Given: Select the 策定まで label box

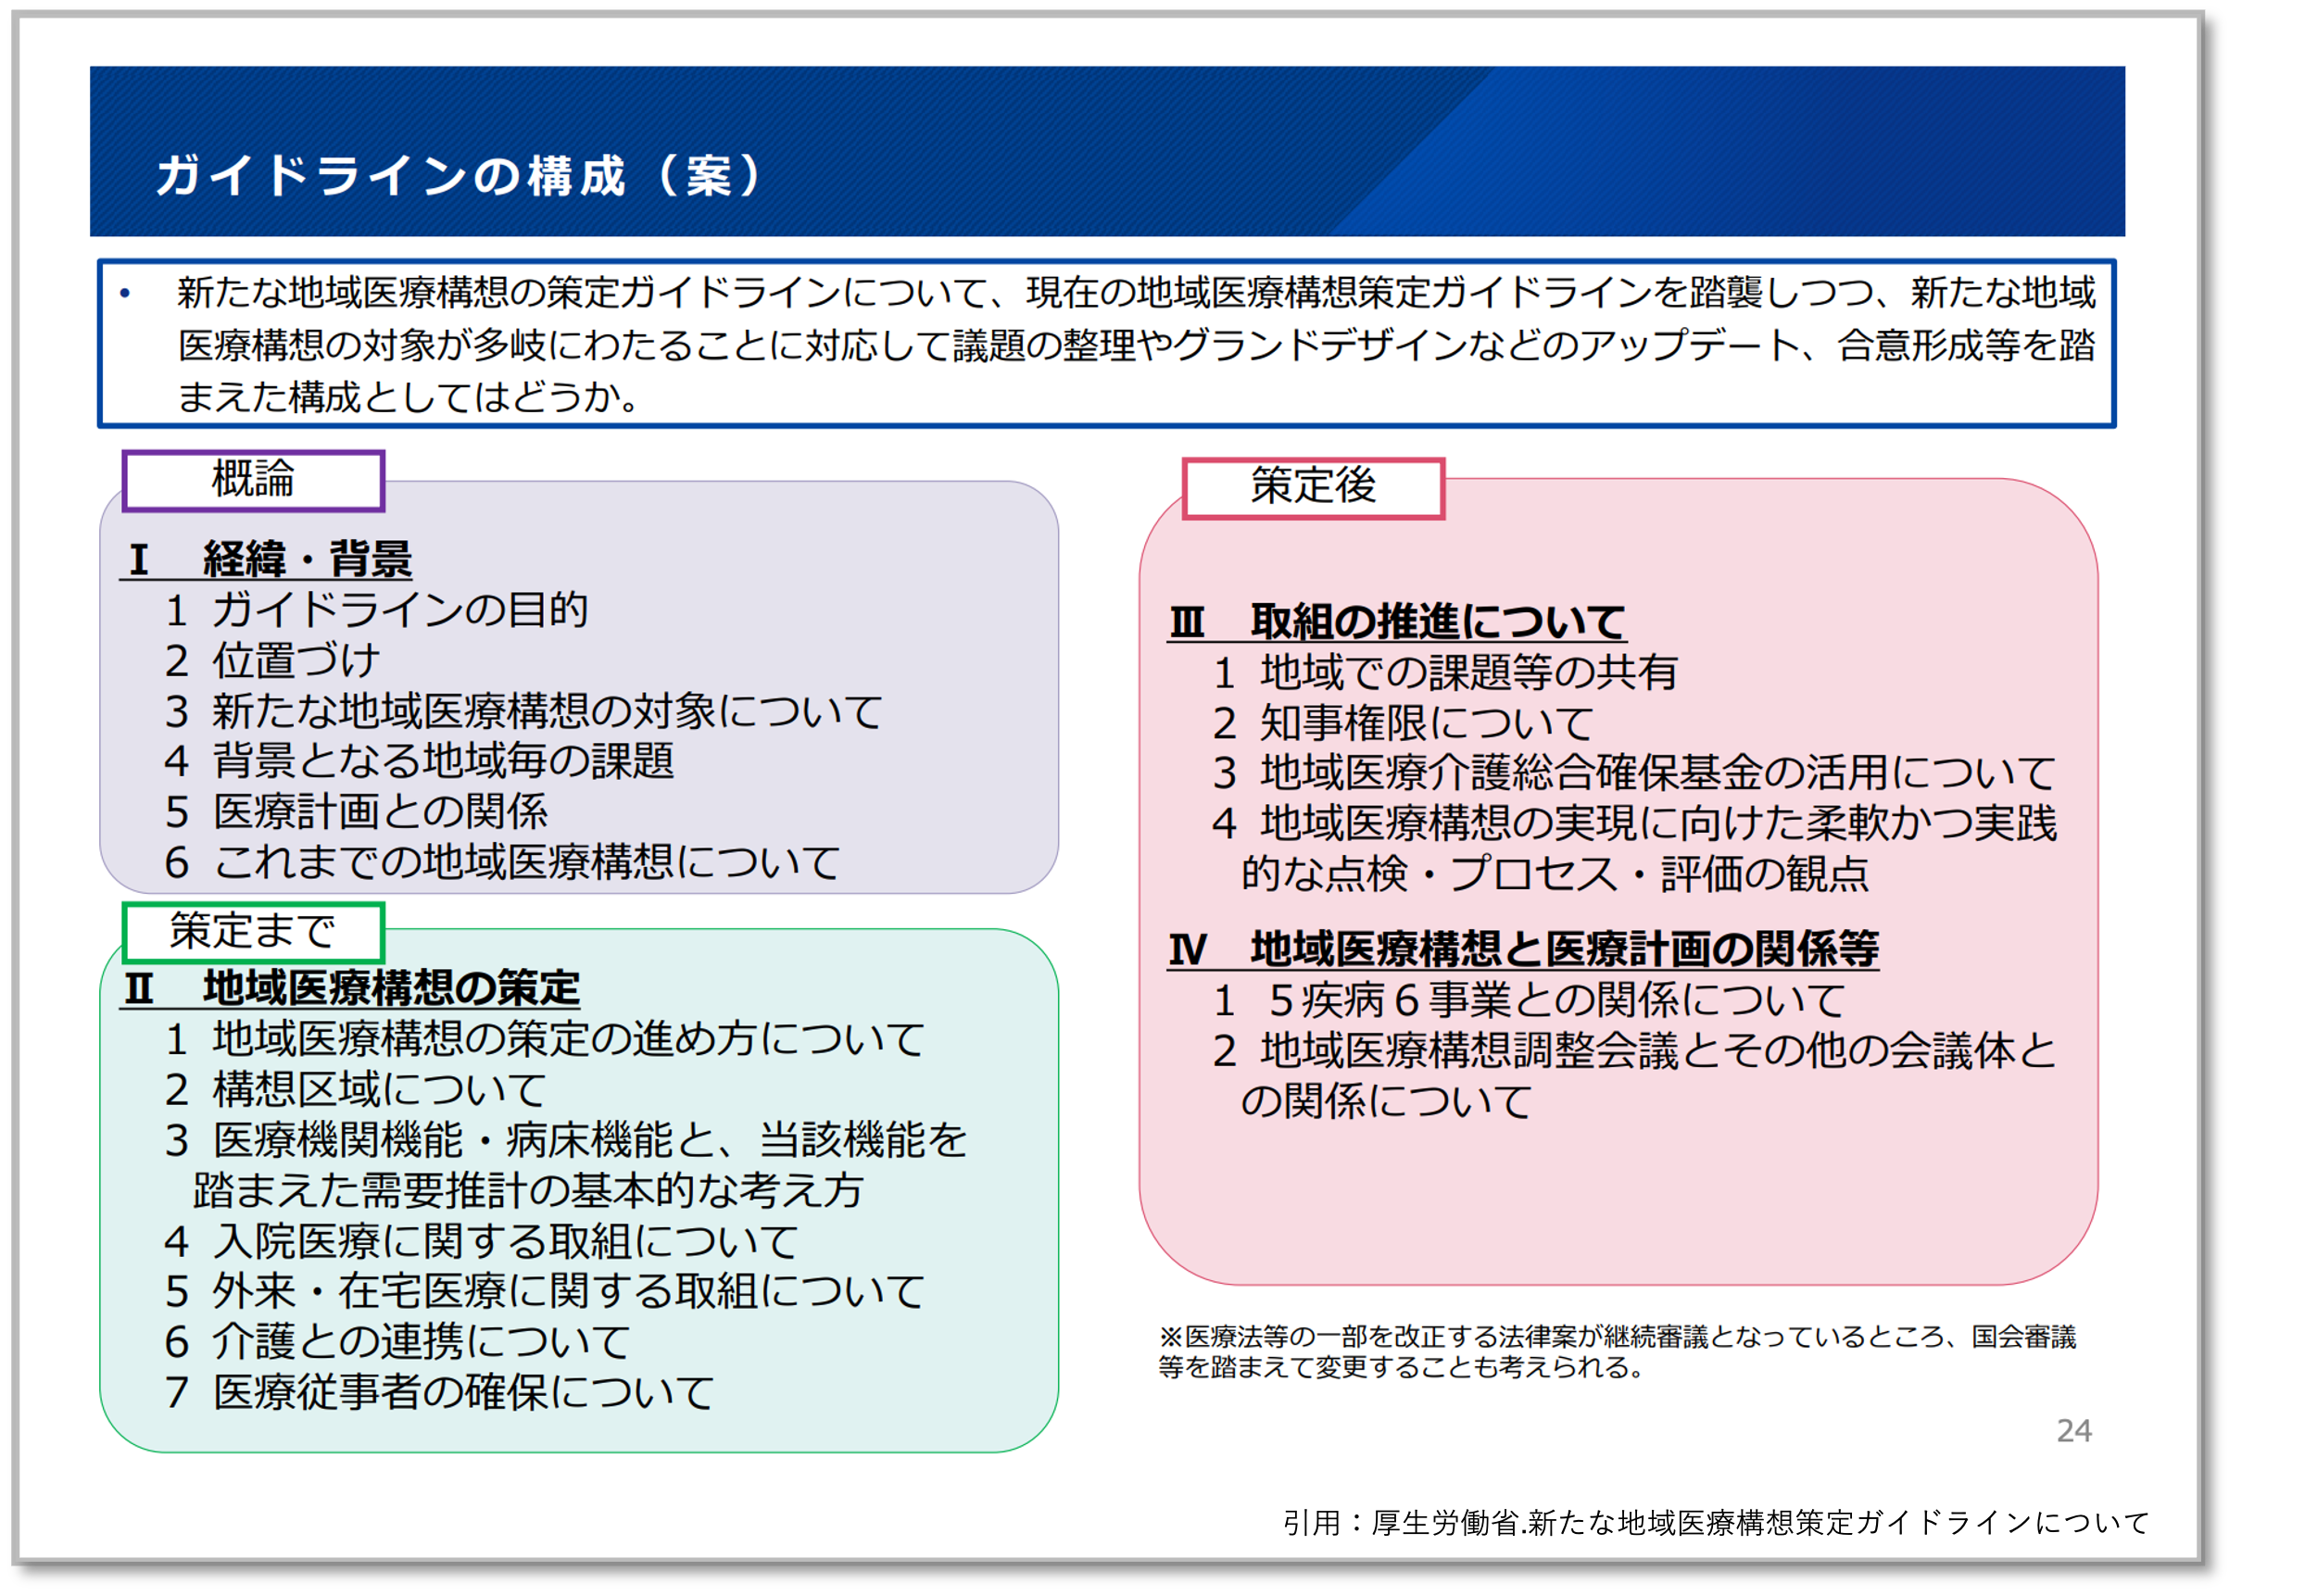Looking at the screenshot, I should 253,932.
